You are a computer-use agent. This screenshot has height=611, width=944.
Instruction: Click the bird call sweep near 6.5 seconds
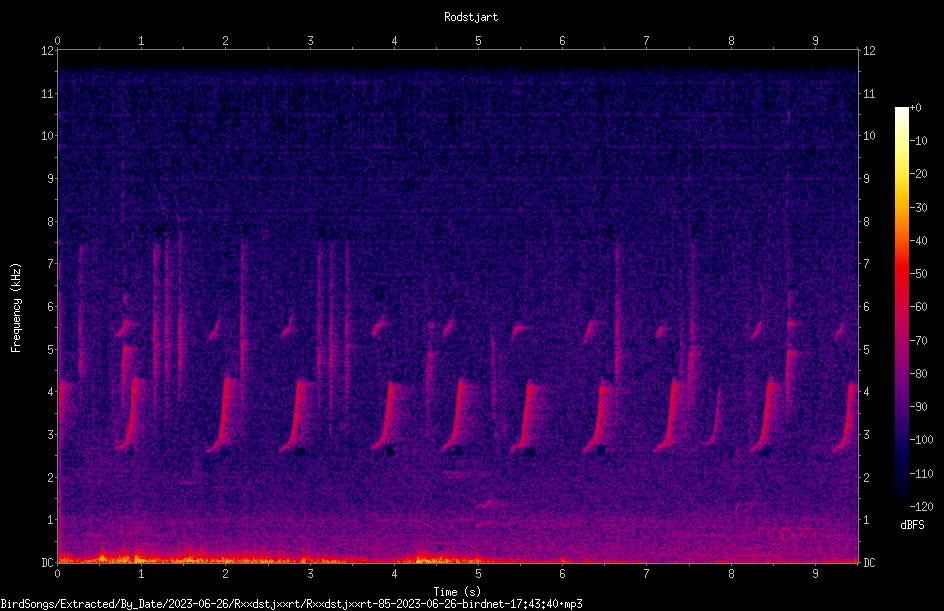(x=598, y=417)
